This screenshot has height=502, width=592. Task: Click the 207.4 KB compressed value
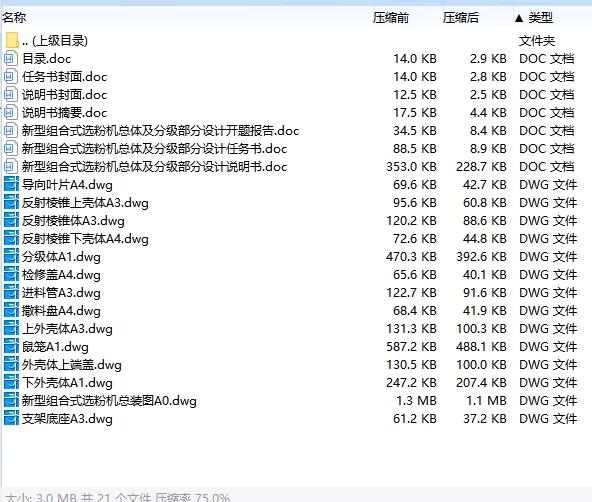481,382
